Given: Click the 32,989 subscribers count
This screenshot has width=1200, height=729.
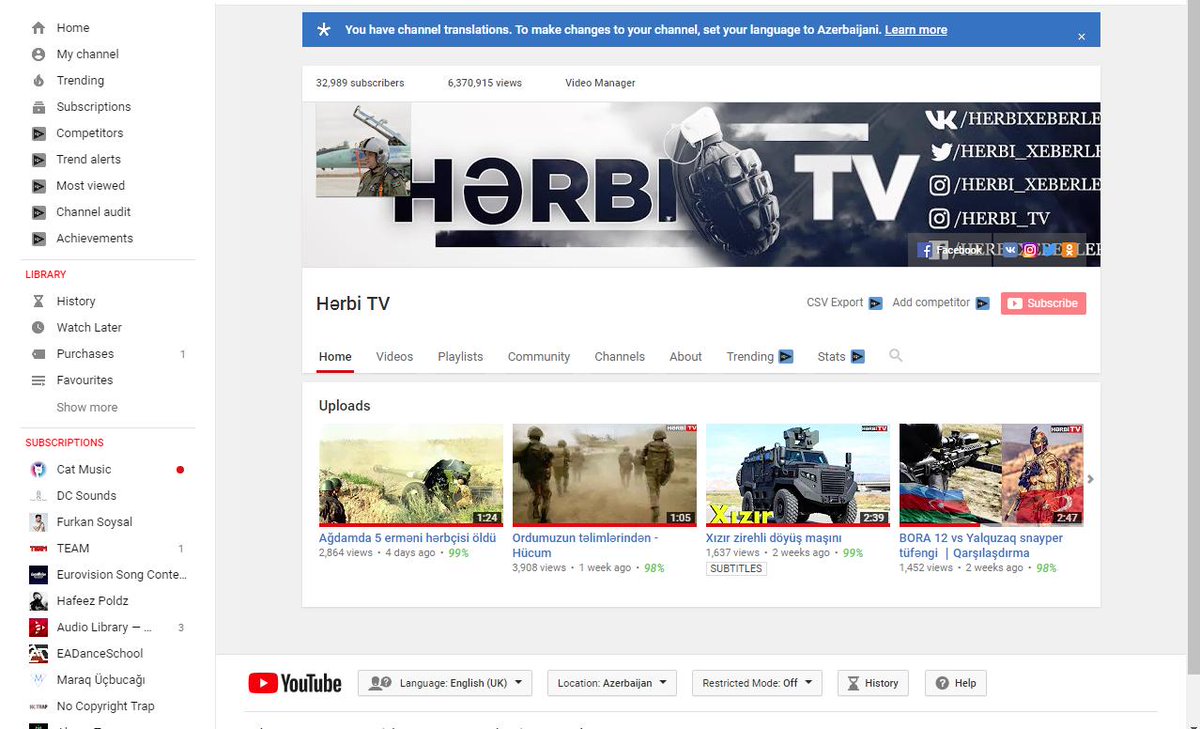Looking at the screenshot, I should 360,83.
